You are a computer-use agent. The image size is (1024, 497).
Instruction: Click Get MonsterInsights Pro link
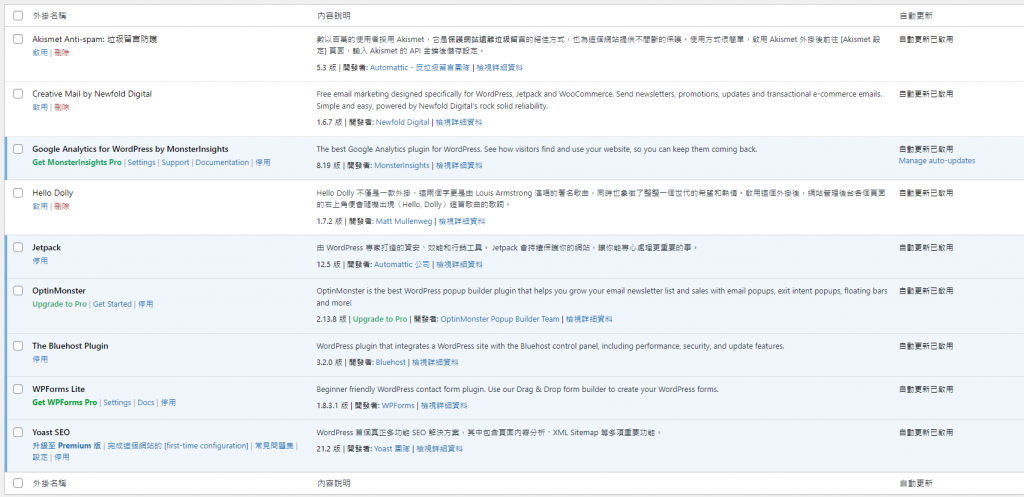point(76,163)
